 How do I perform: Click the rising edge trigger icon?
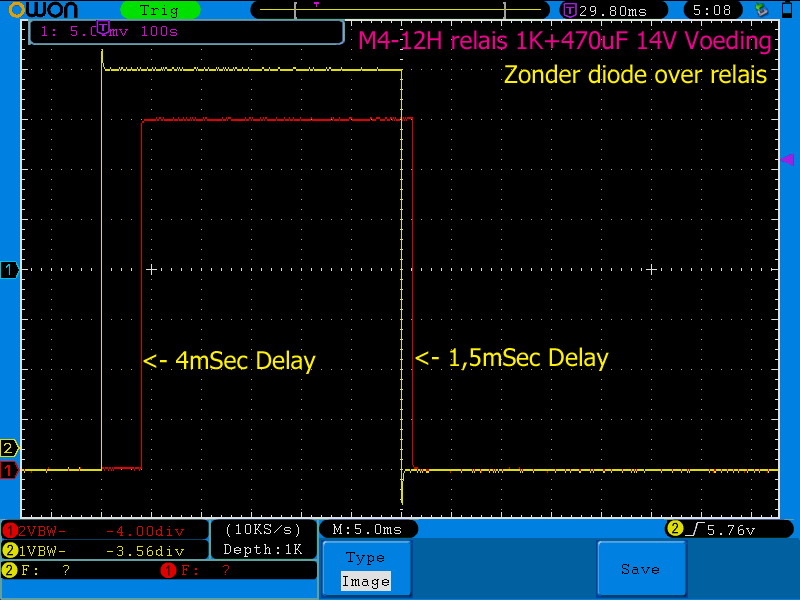tap(695, 530)
